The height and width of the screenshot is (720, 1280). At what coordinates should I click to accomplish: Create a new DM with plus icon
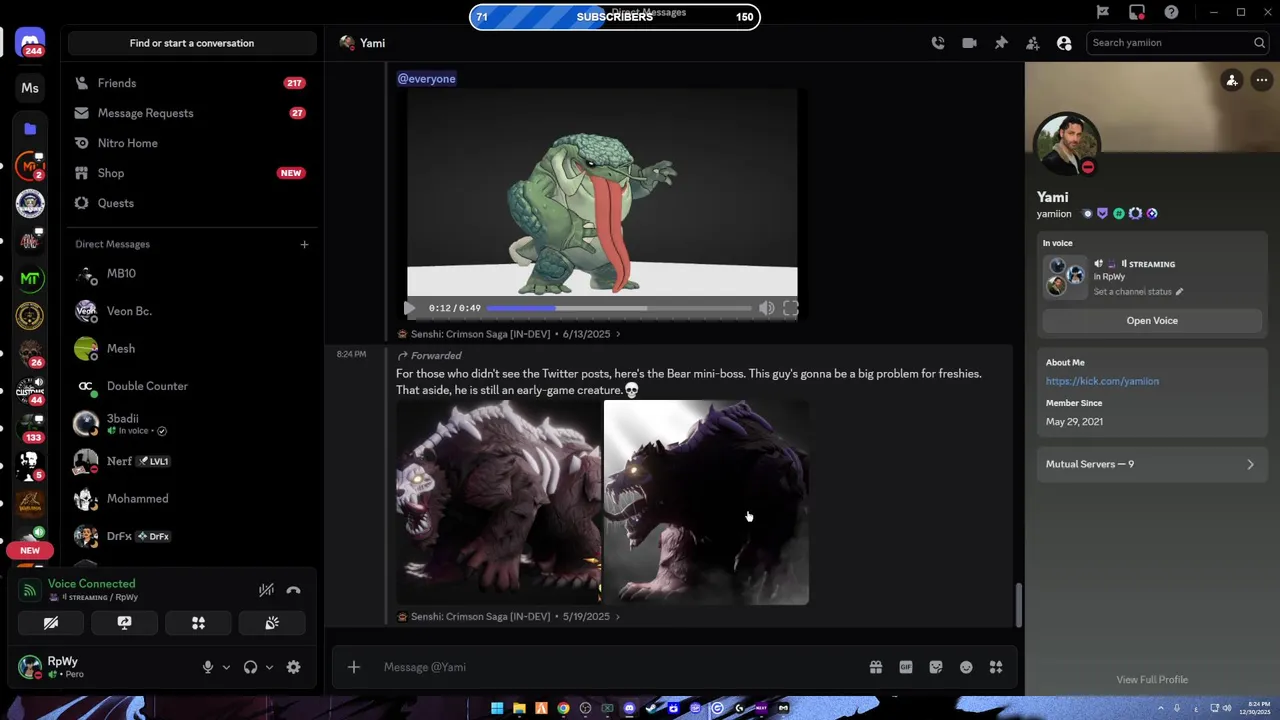(x=304, y=244)
